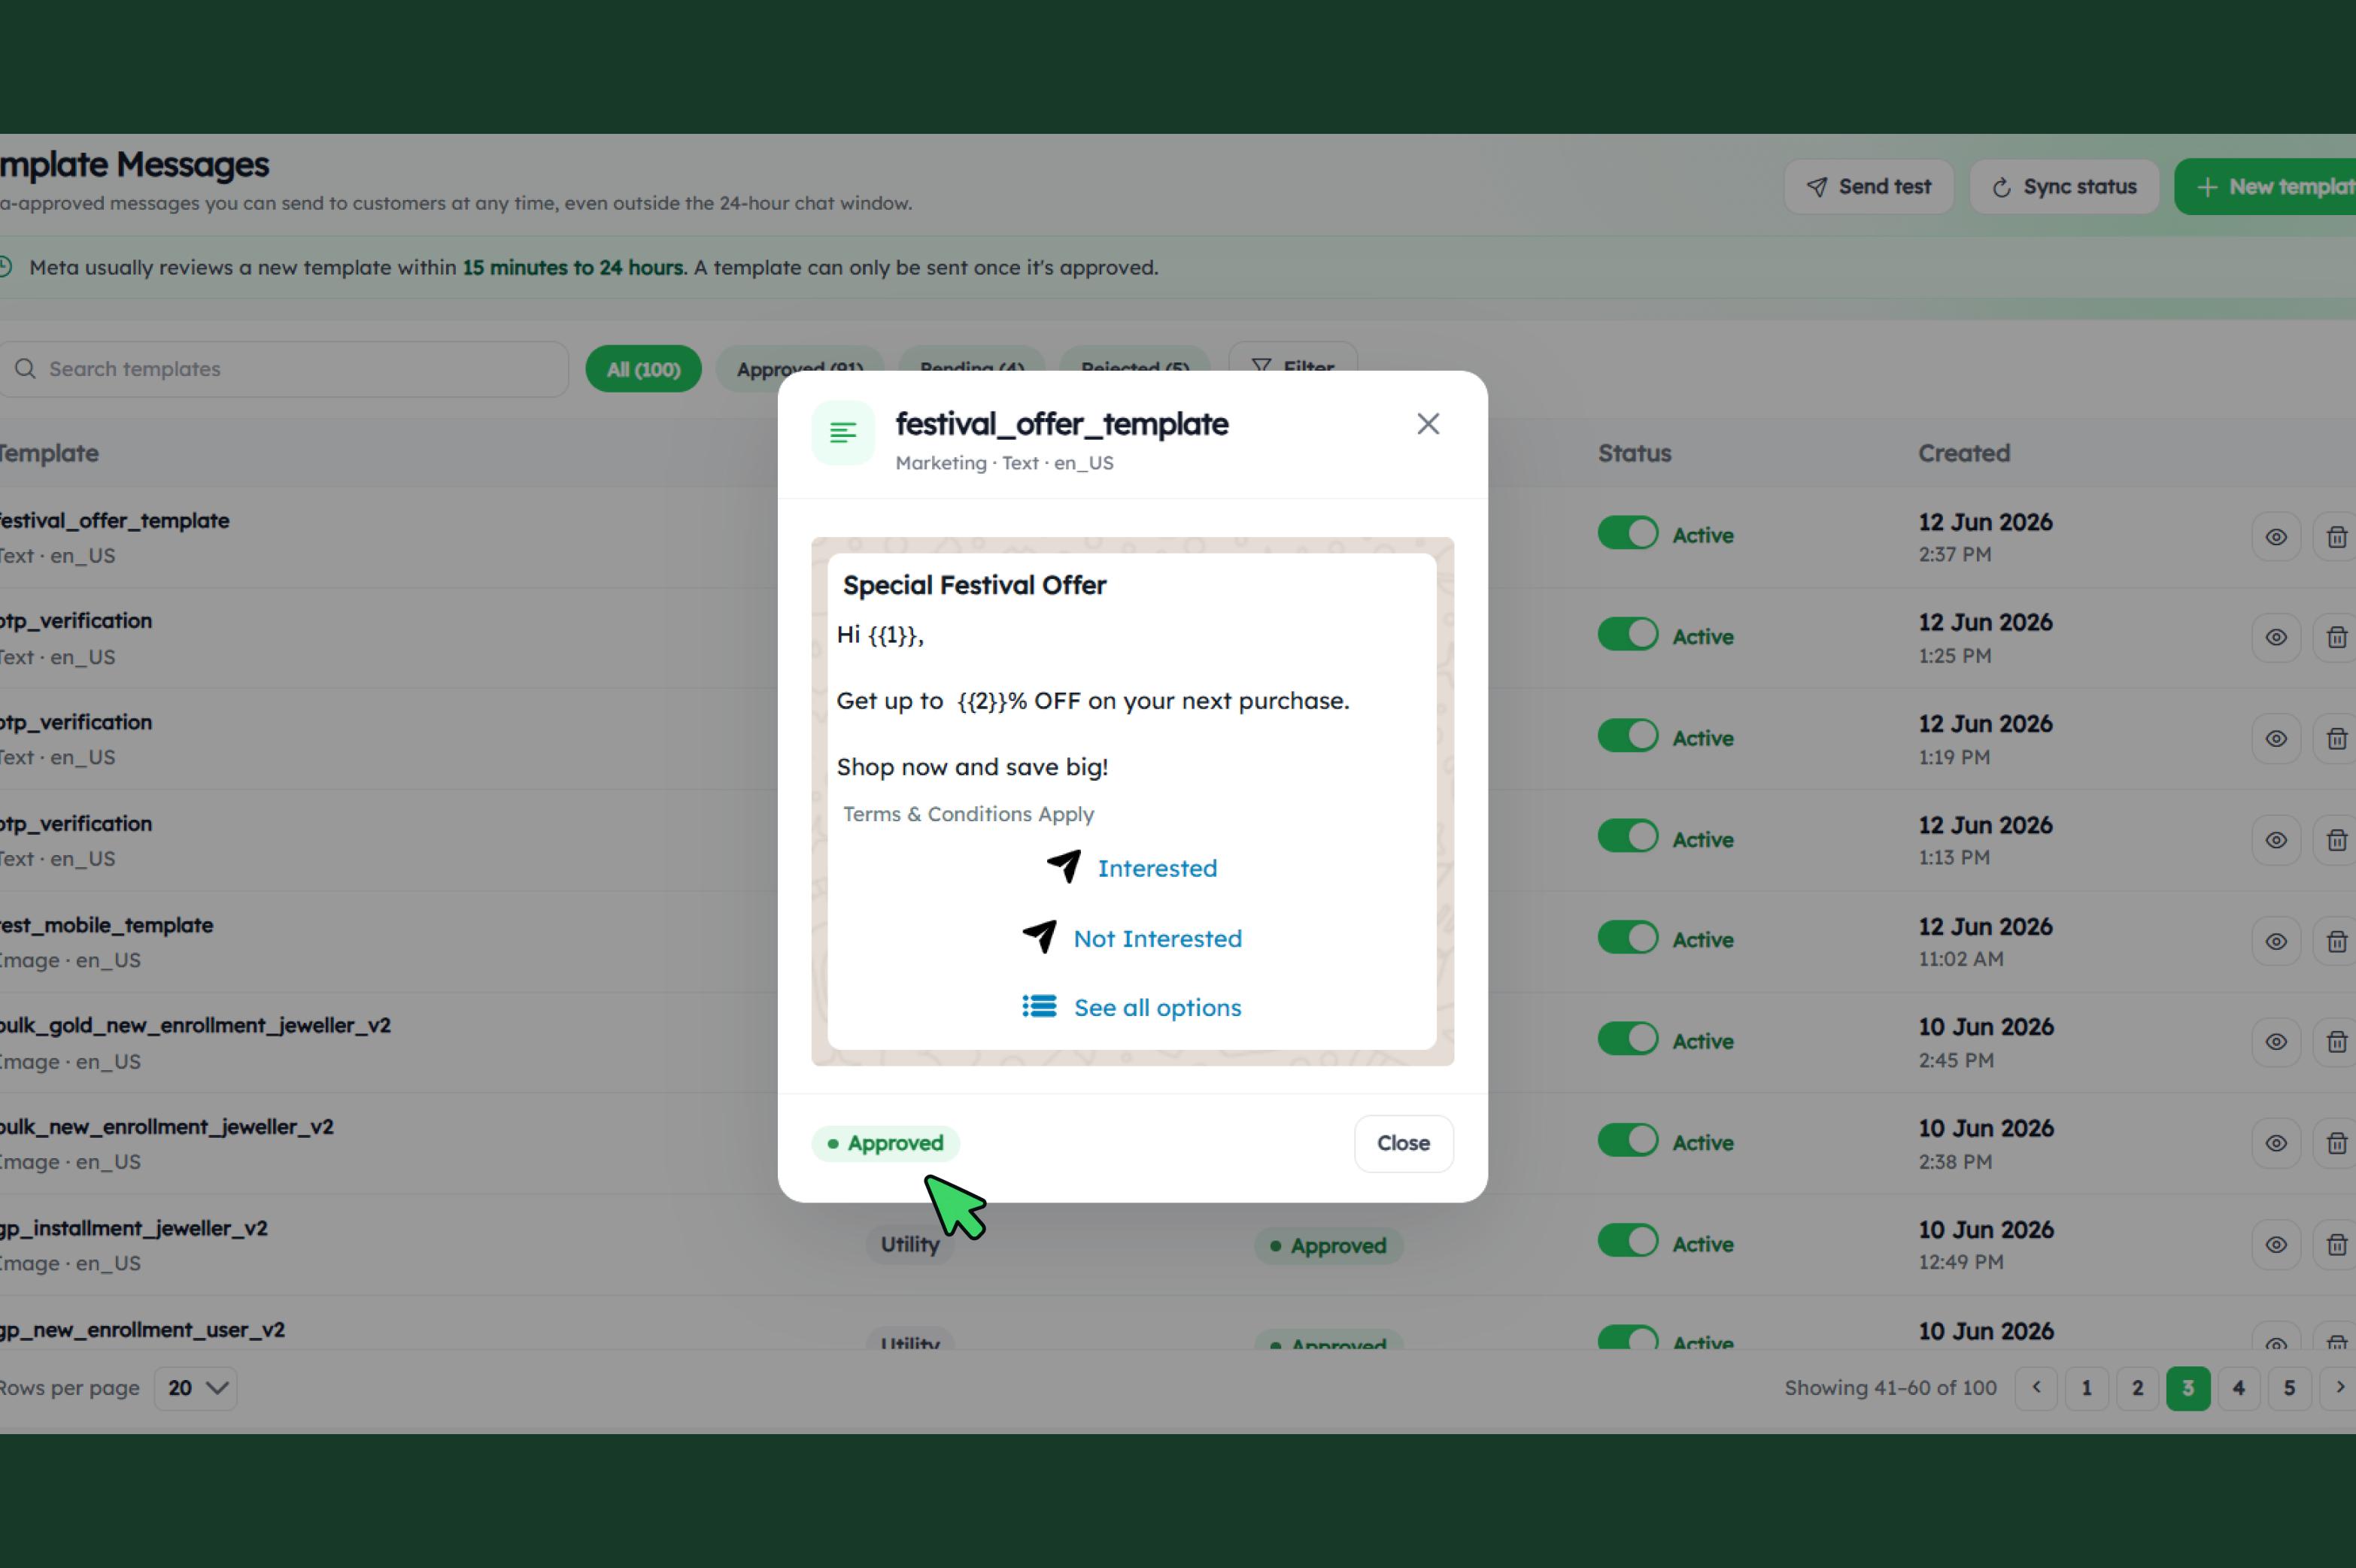The image size is (2356, 1568).
Task: Open Rows per page dropdown
Action: pos(195,1388)
